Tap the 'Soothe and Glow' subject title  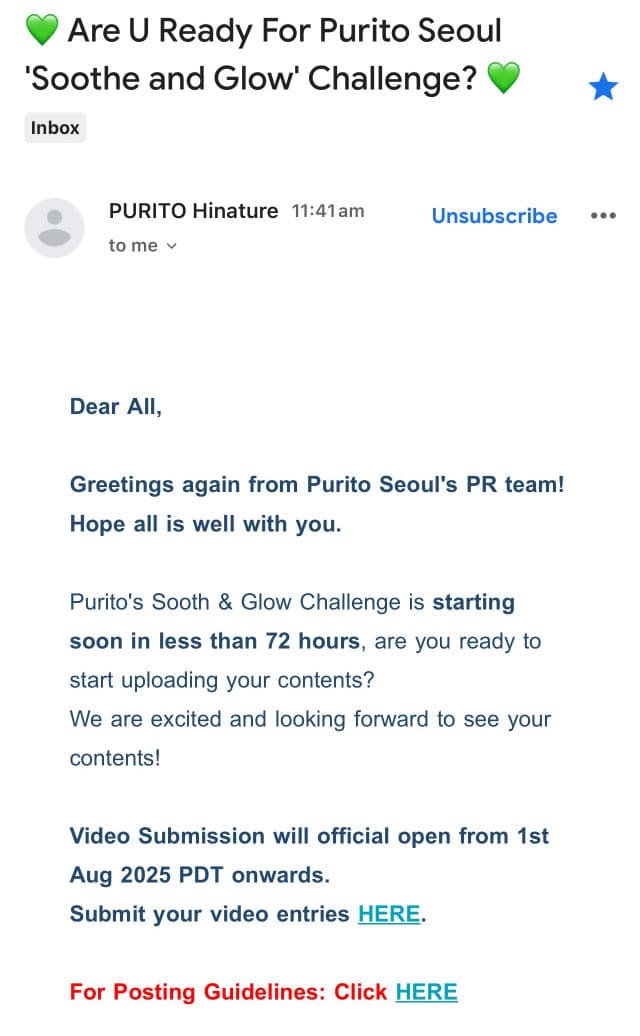[x=250, y=78]
